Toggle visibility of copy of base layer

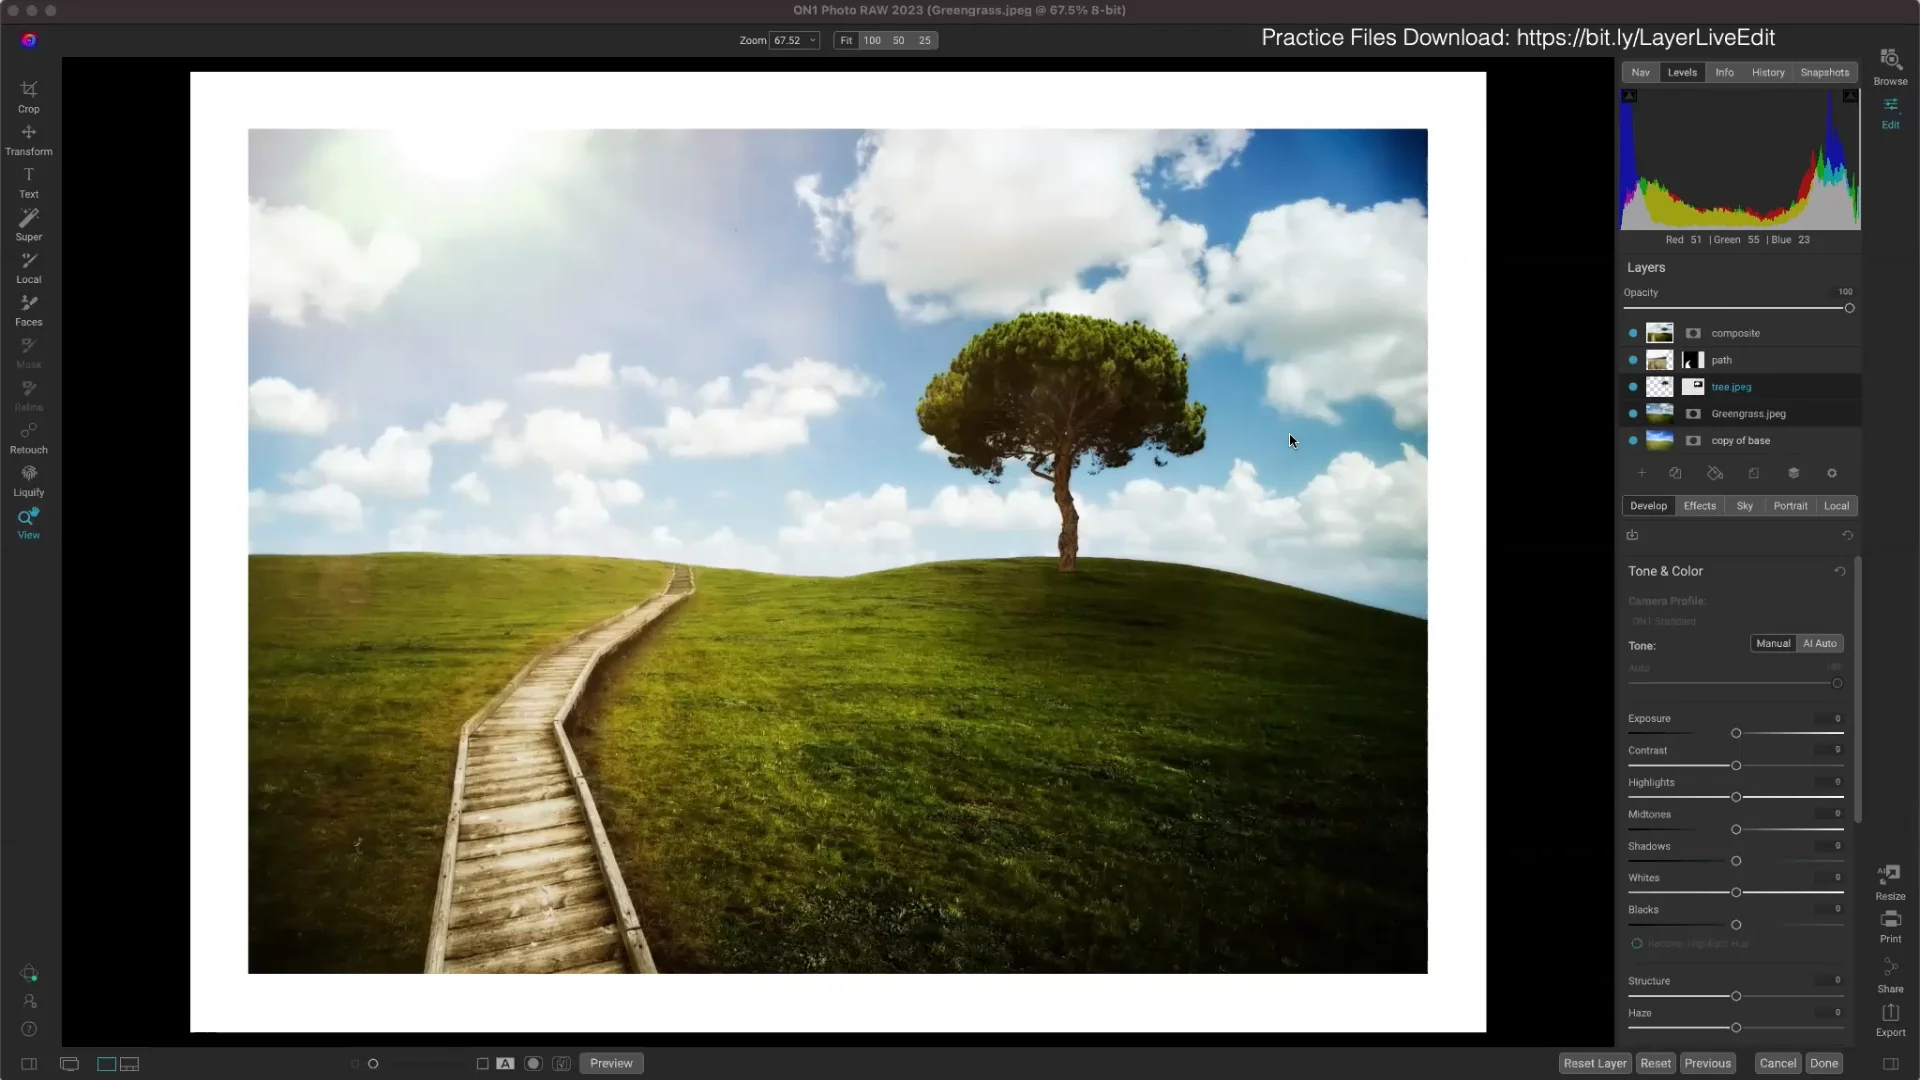tap(1633, 441)
